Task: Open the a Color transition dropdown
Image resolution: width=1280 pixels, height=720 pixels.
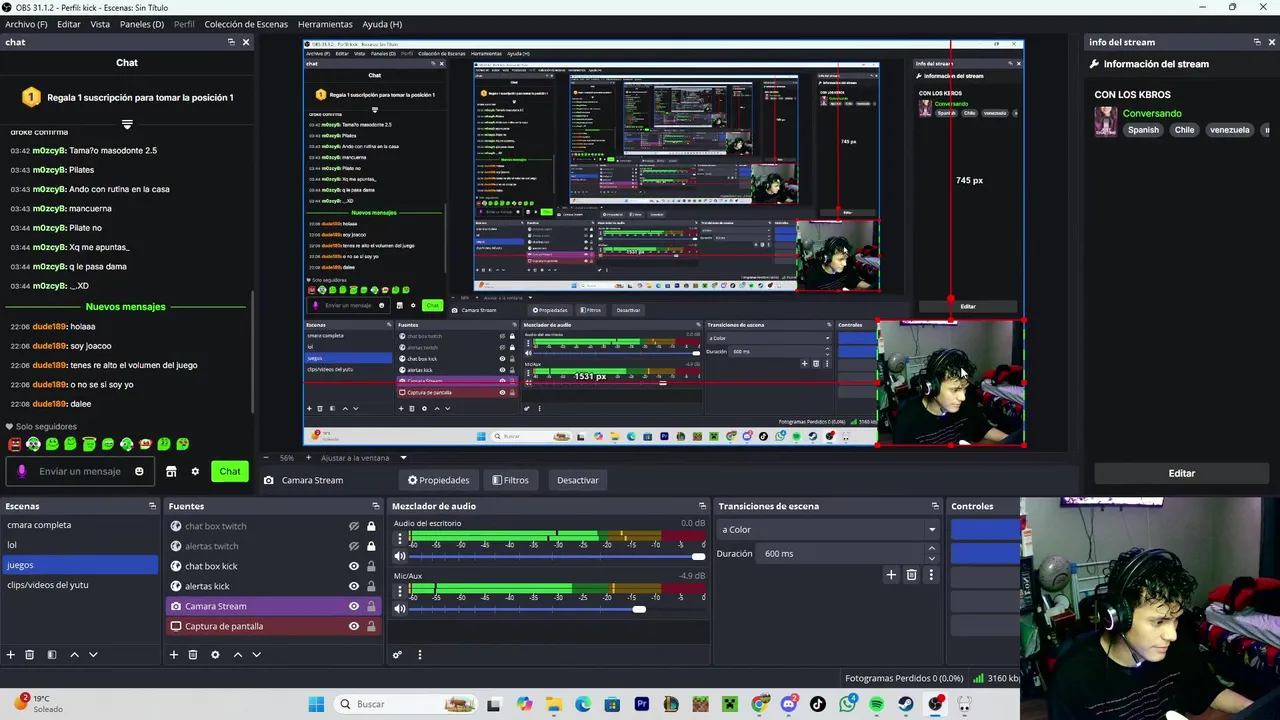Action: (828, 530)
